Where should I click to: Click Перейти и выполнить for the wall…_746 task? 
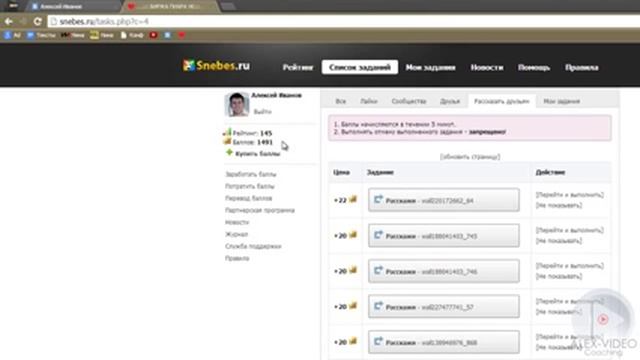click(x=570, y=266)
